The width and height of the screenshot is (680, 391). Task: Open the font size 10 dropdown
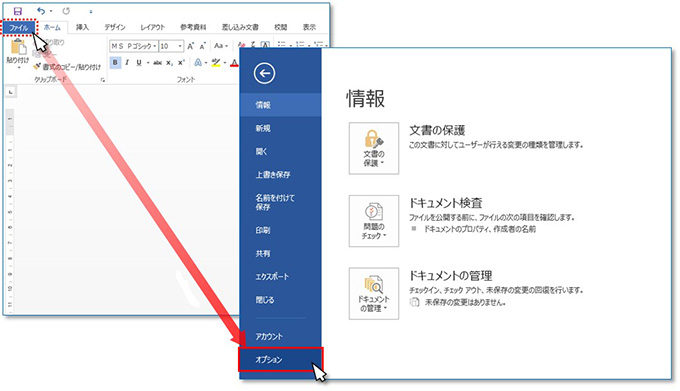click(x=180, y=46)
